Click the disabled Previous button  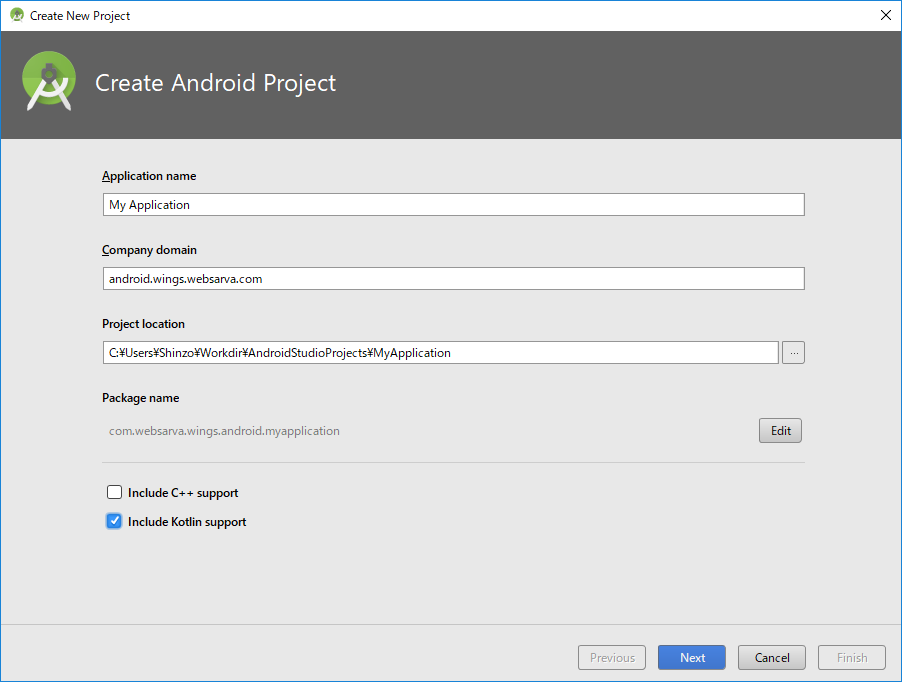click(x=611, y=657)
